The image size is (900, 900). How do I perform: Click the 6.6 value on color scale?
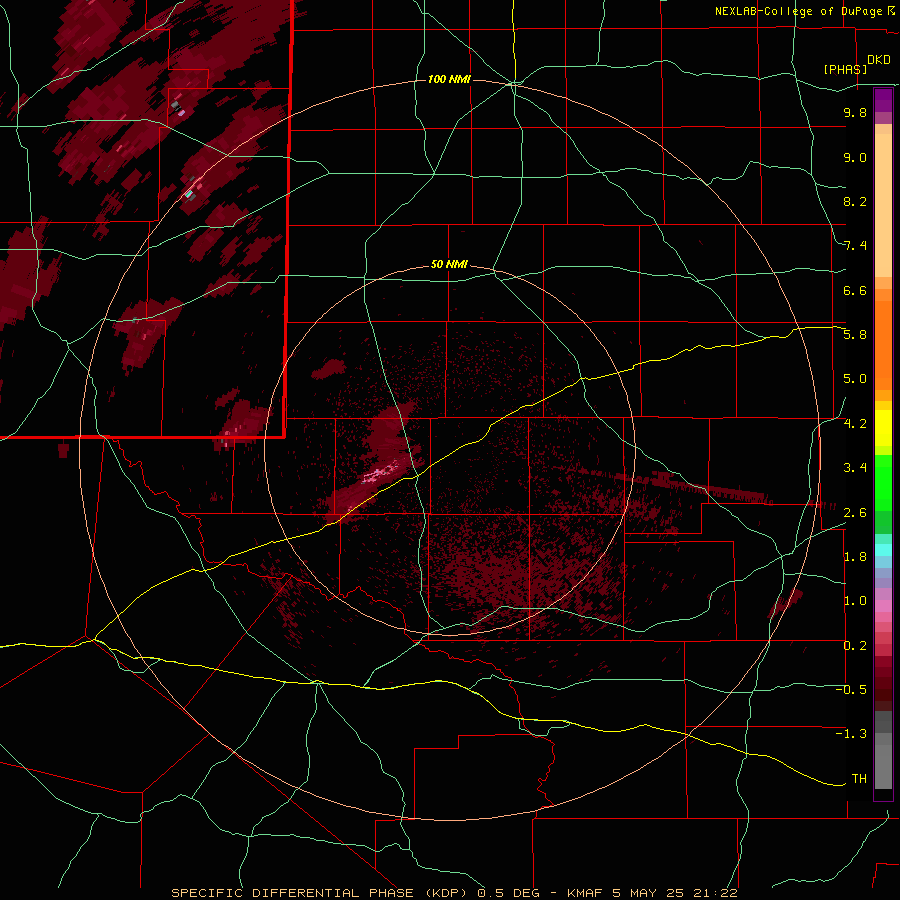(855, 290)
